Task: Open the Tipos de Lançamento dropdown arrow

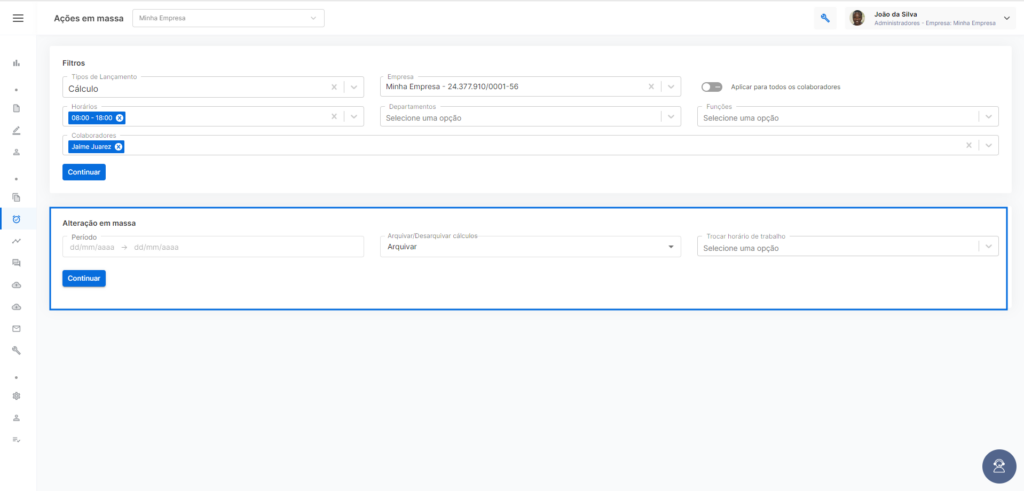Action: (x=353, y=87)
